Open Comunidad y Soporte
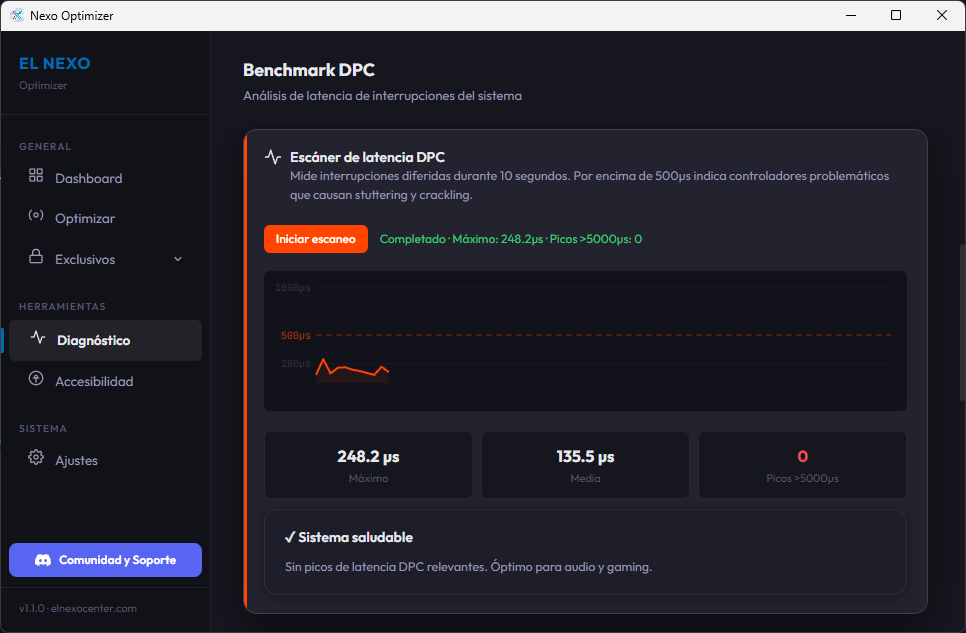 pyautogui.click(x=105, y=560)
